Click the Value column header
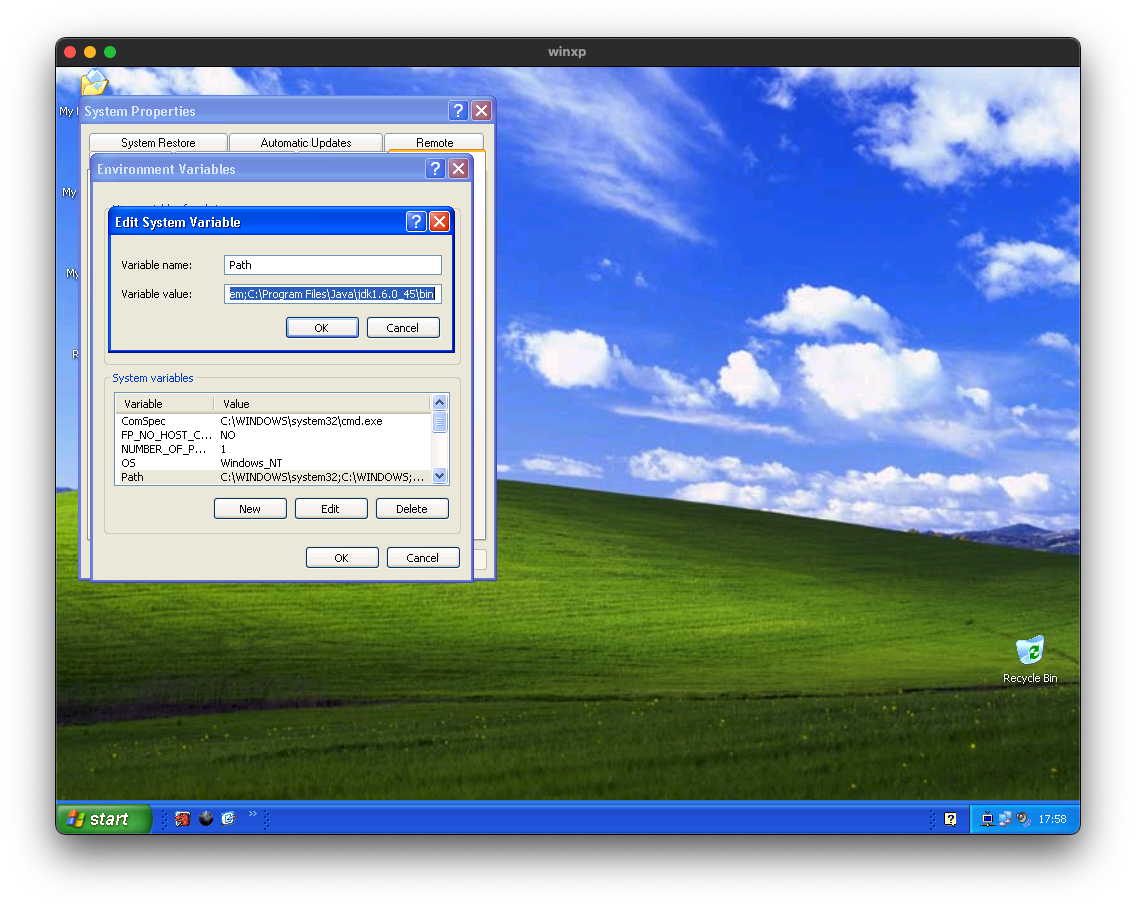 (322, 404)
